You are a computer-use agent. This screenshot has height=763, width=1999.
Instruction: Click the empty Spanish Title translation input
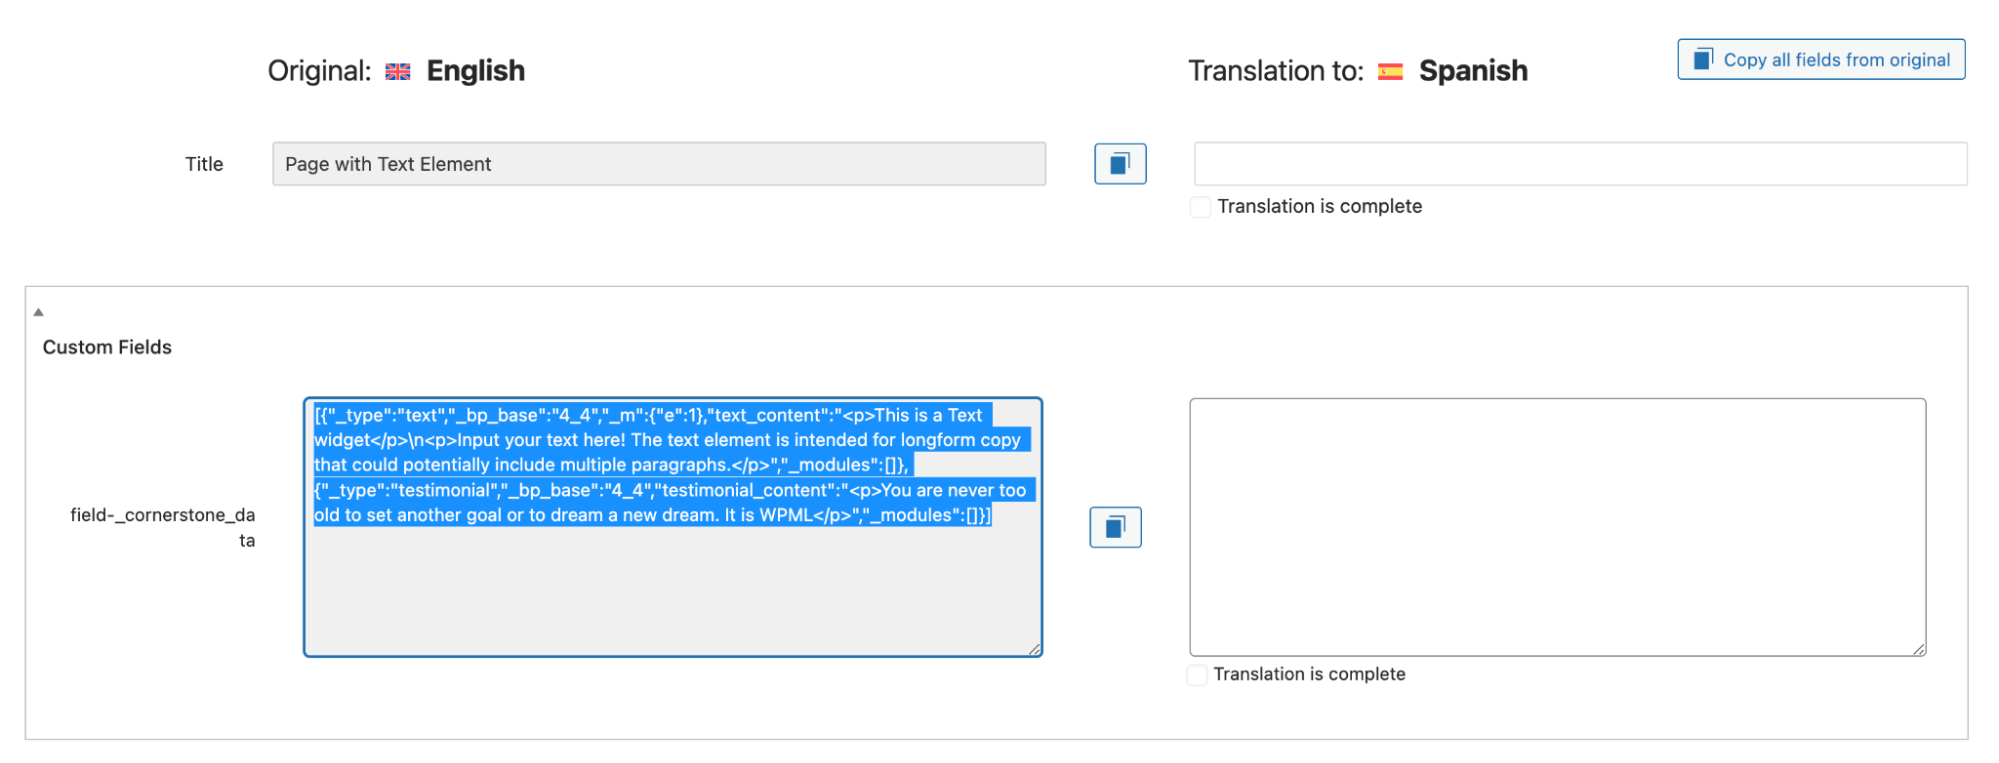(1580, 164)
